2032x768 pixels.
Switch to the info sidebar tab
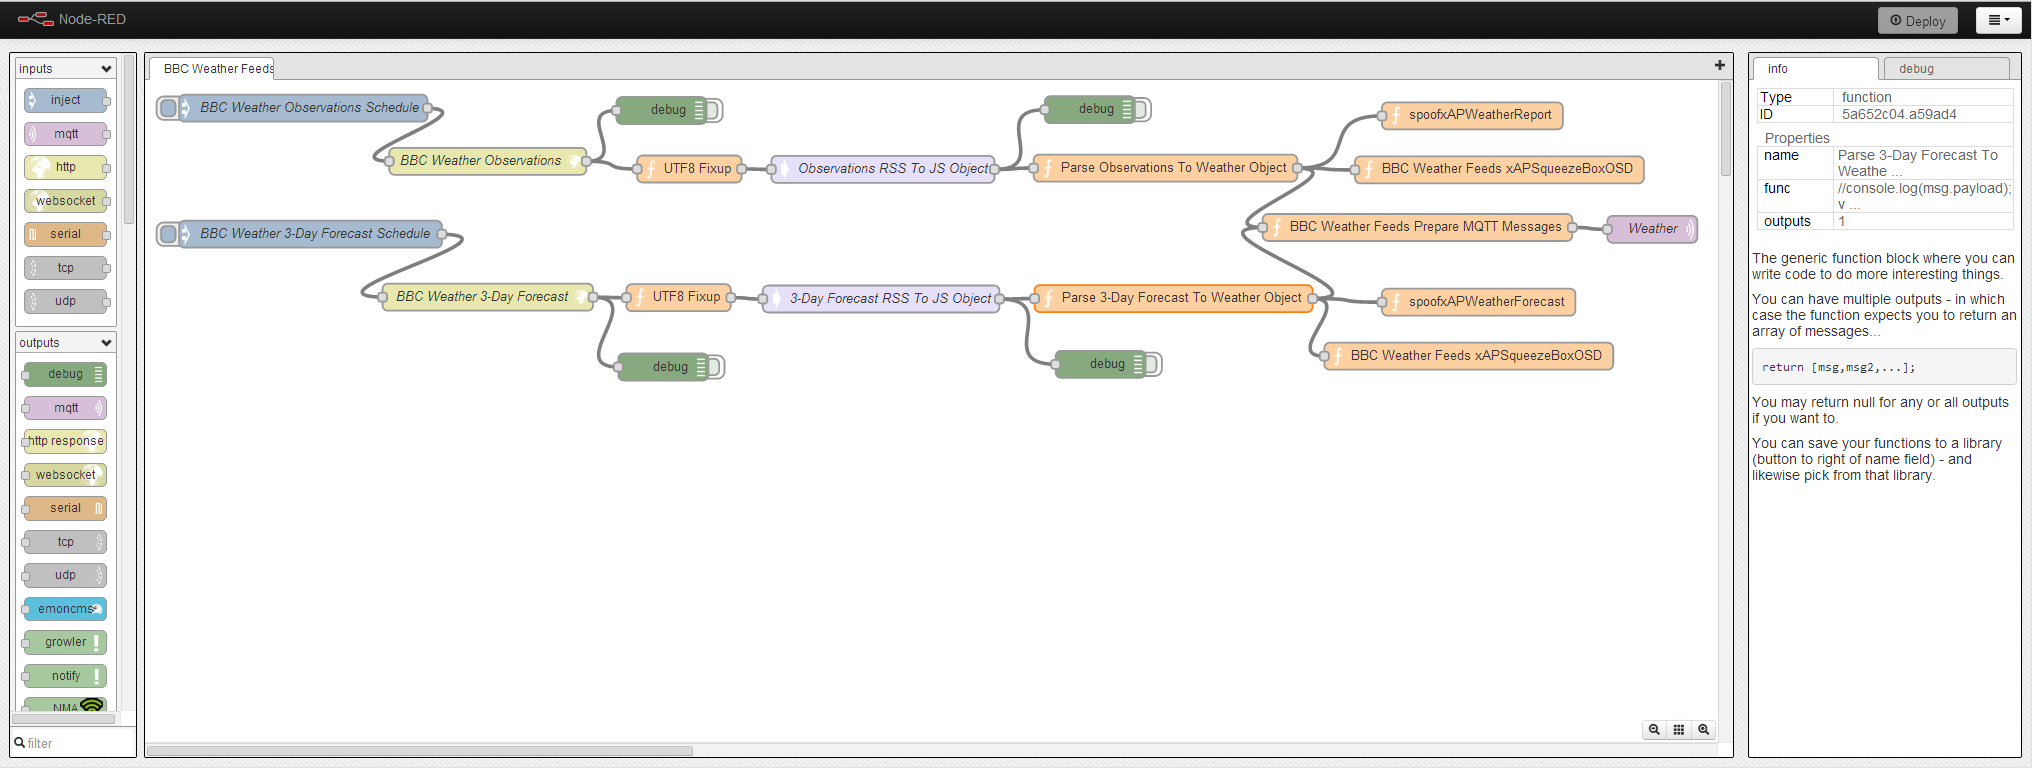point(1815,69)
